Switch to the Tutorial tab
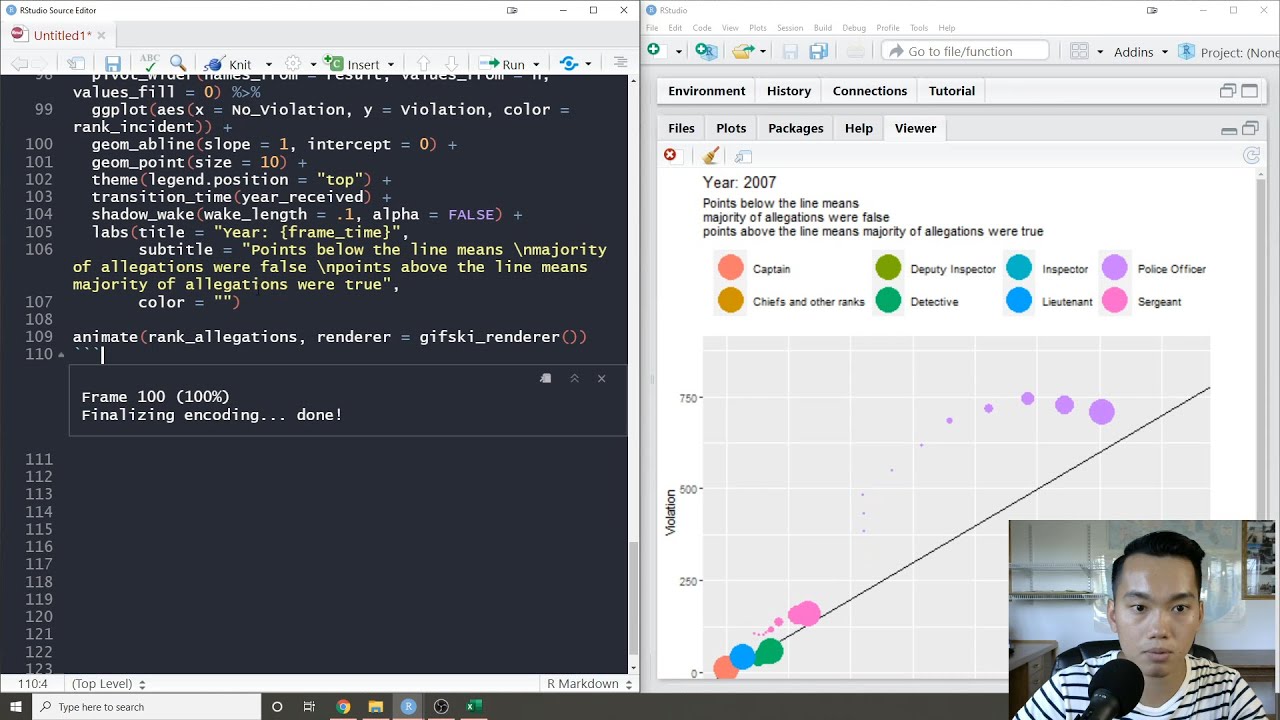The image size is (1280, 720). (x=952, y=91)
